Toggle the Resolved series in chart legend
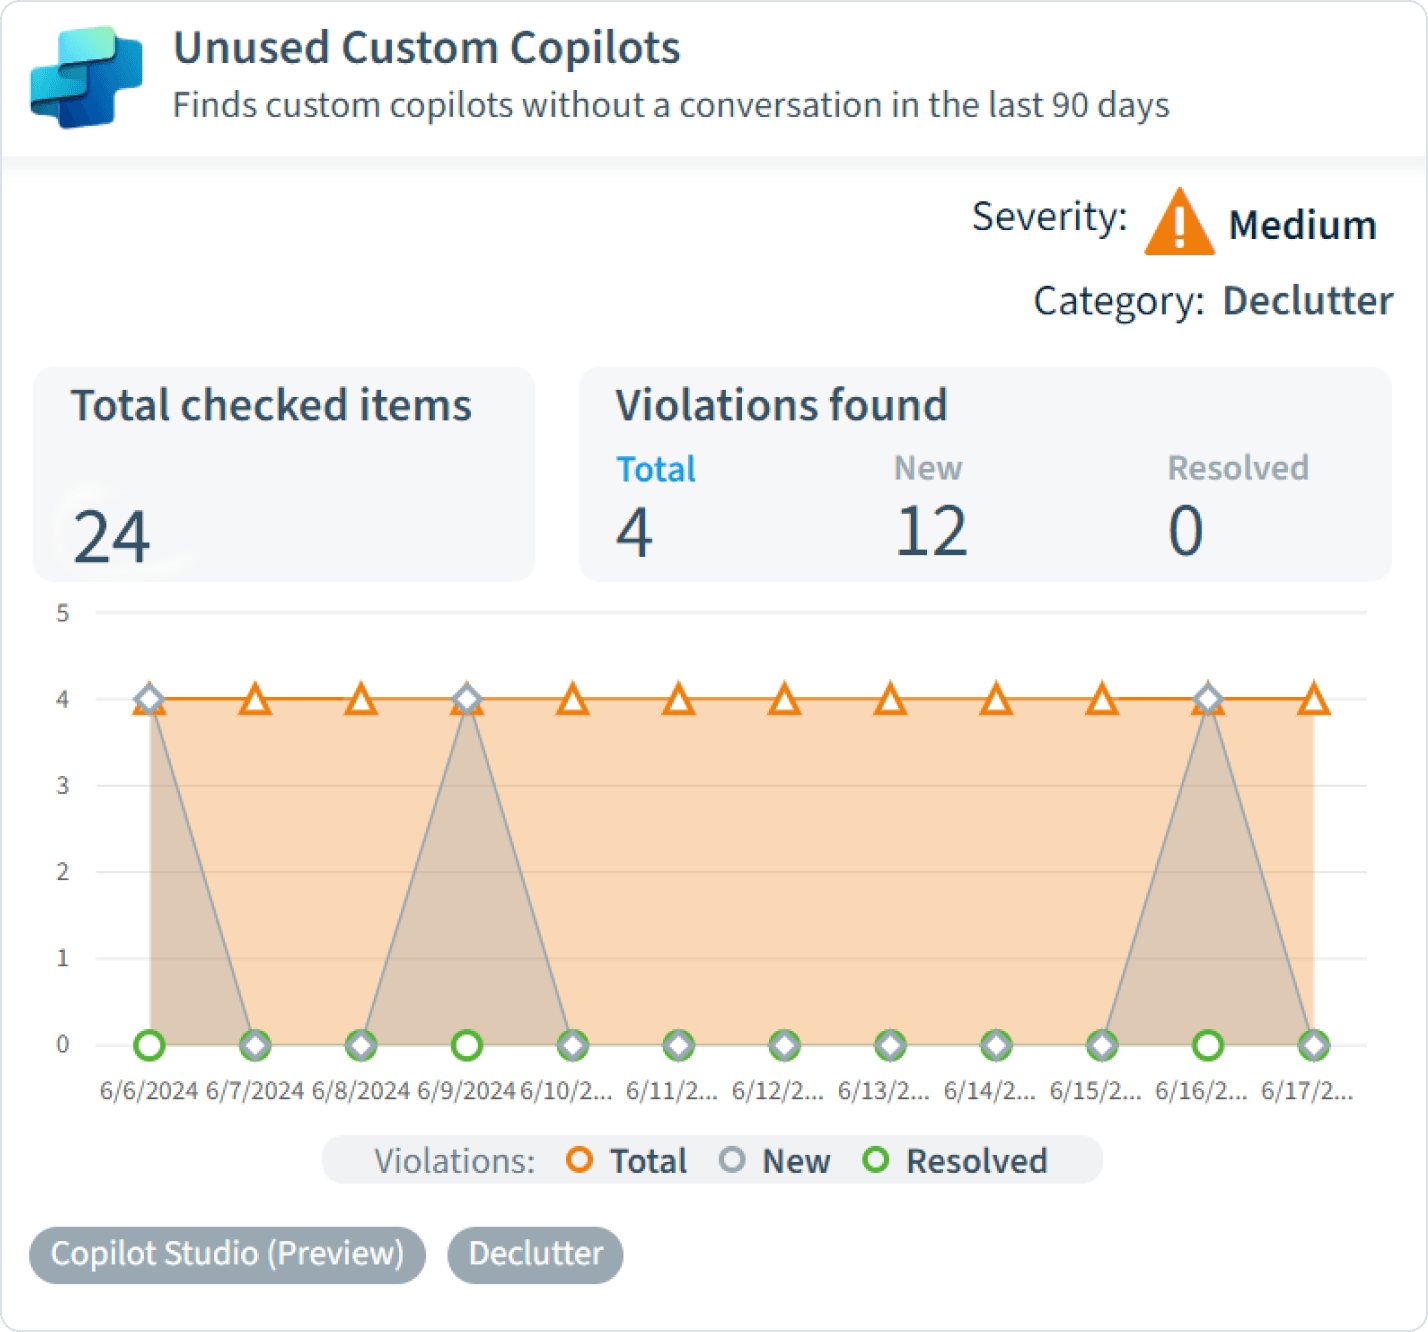 [955, 1161]
